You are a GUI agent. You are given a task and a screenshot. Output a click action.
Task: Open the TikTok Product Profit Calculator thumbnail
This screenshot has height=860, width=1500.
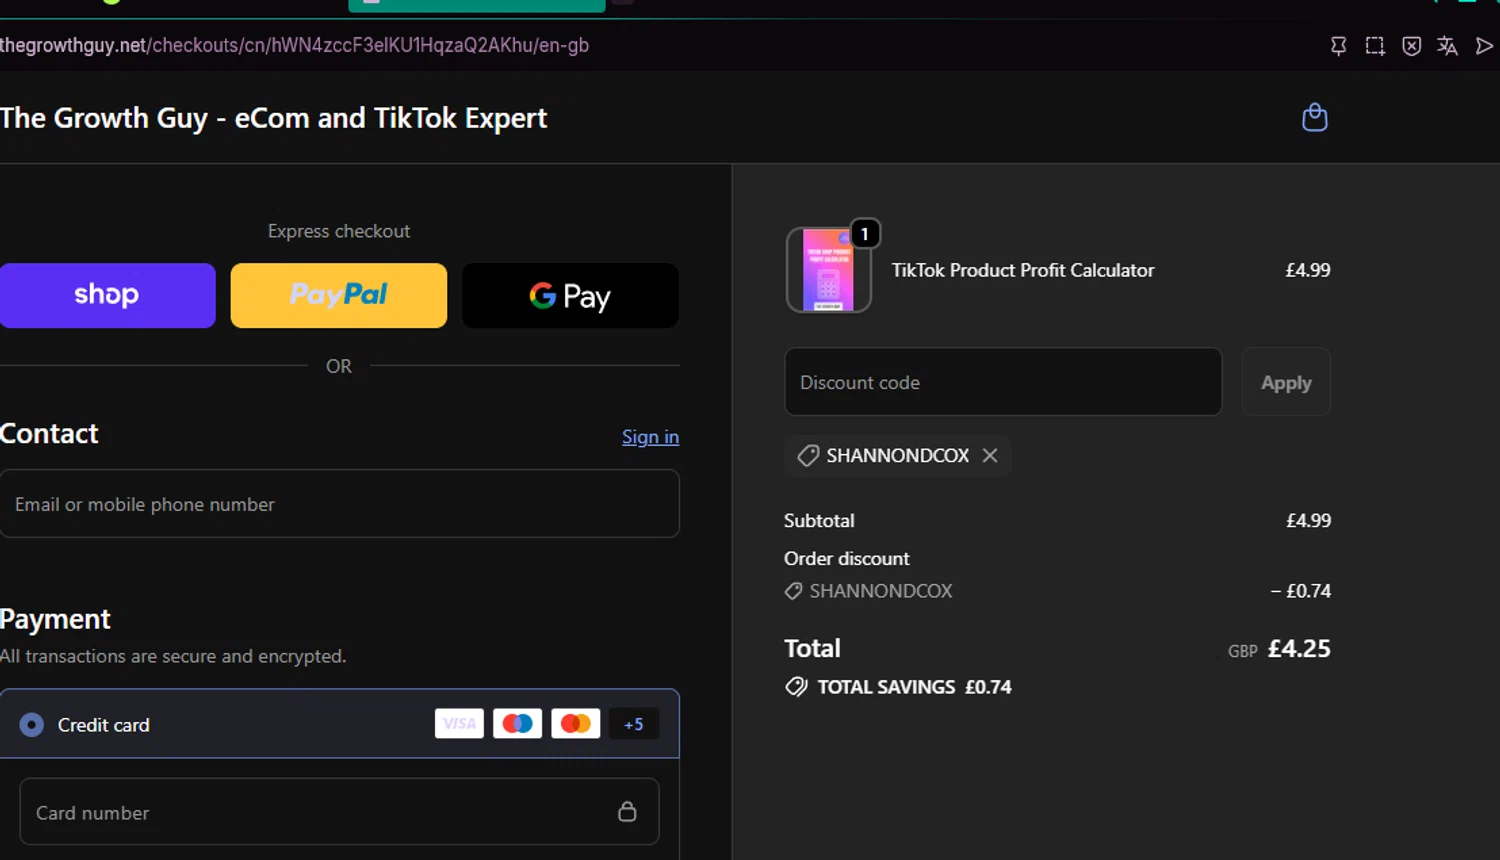(828, 270)
